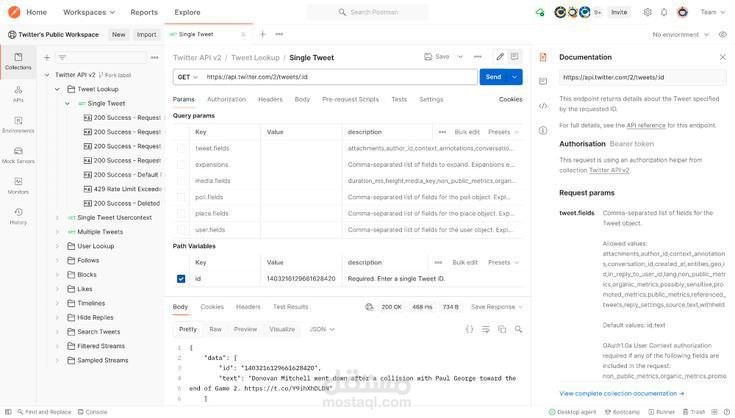The height and width of the screenshot is (418, 735).
Task: Click the collection filter icon
Action: click(62, 58)
